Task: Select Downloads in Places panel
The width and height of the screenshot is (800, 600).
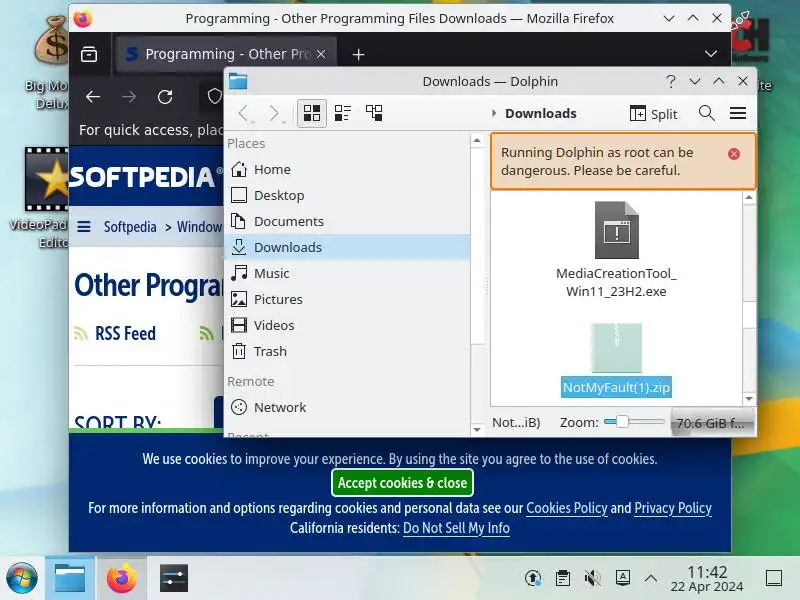Action: click(346, 247)
